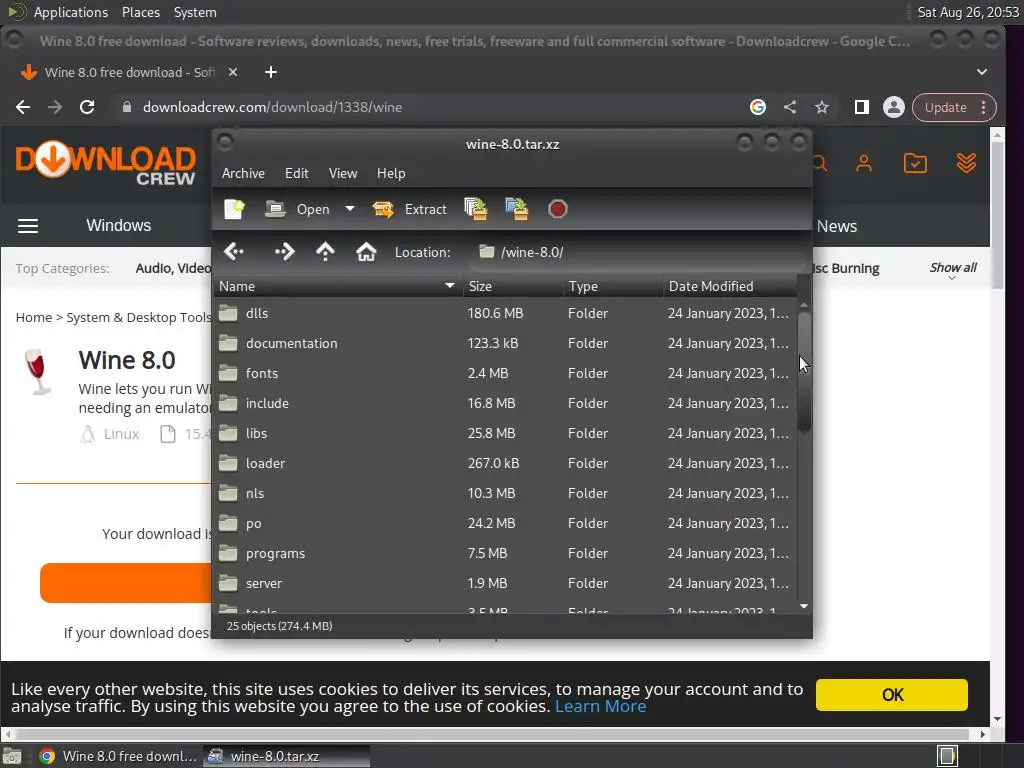Select the programs folder

pos(505,554)
